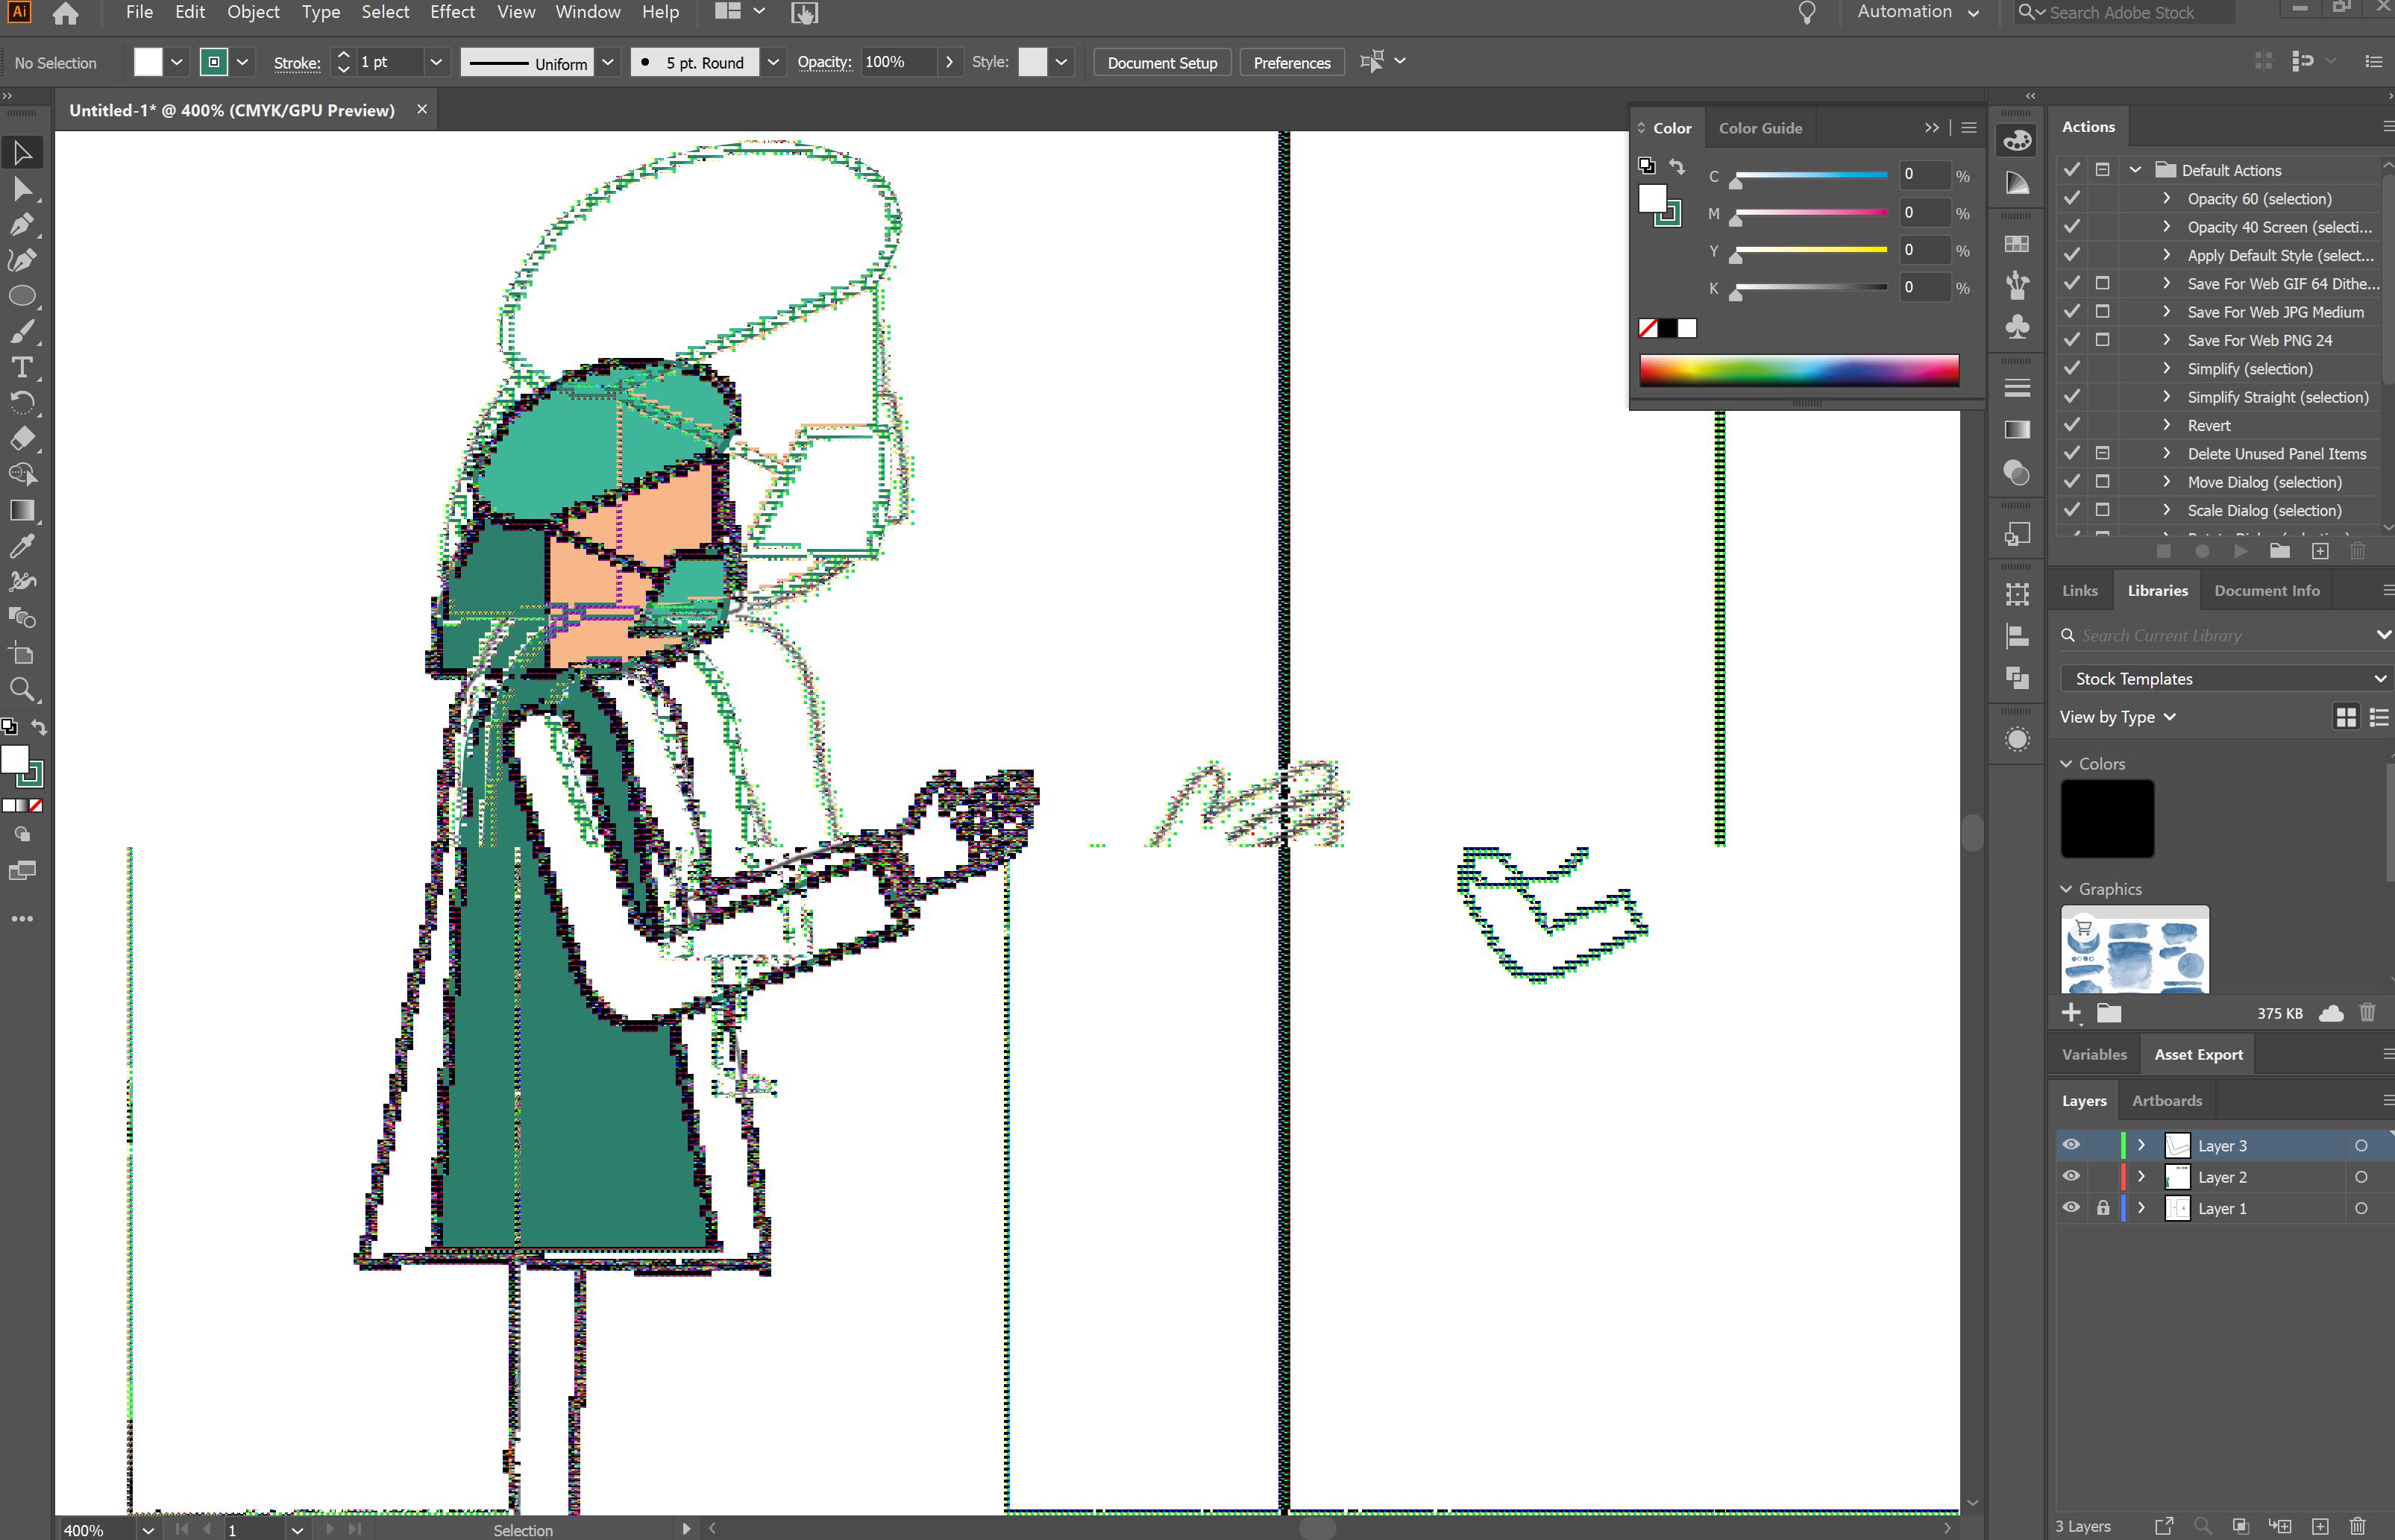Open the View by Type dropdown
Image resolution: width=2395 pixels, height=1540 pixels.
click(x=2117, y=717)
